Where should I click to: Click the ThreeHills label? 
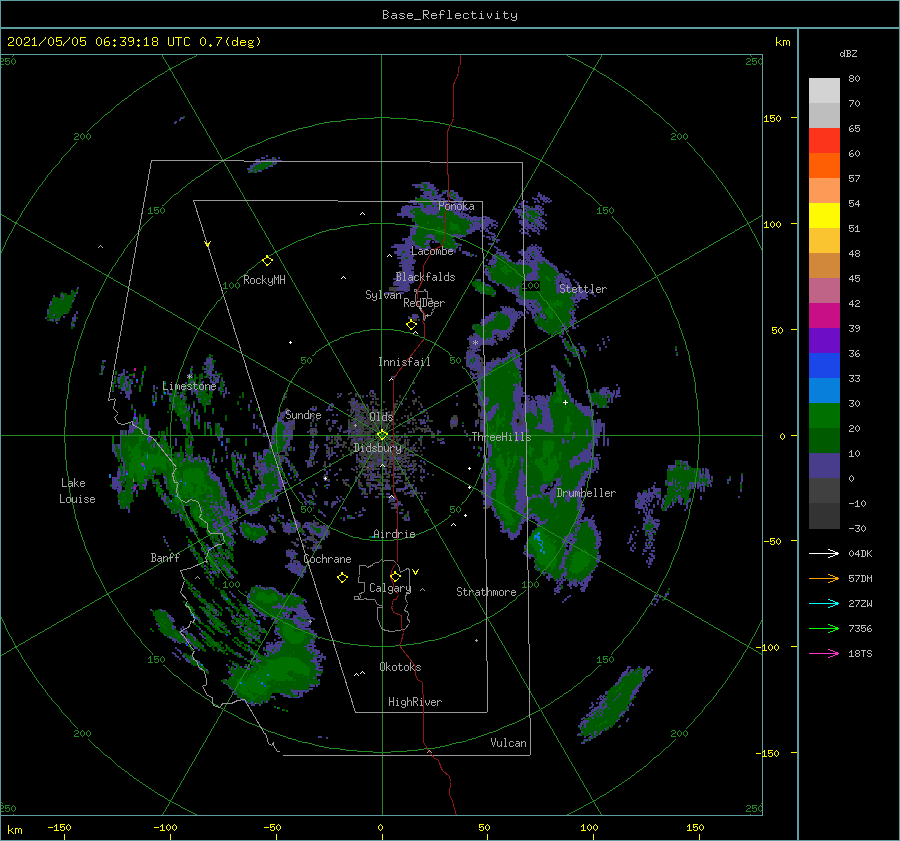[501, 437]
